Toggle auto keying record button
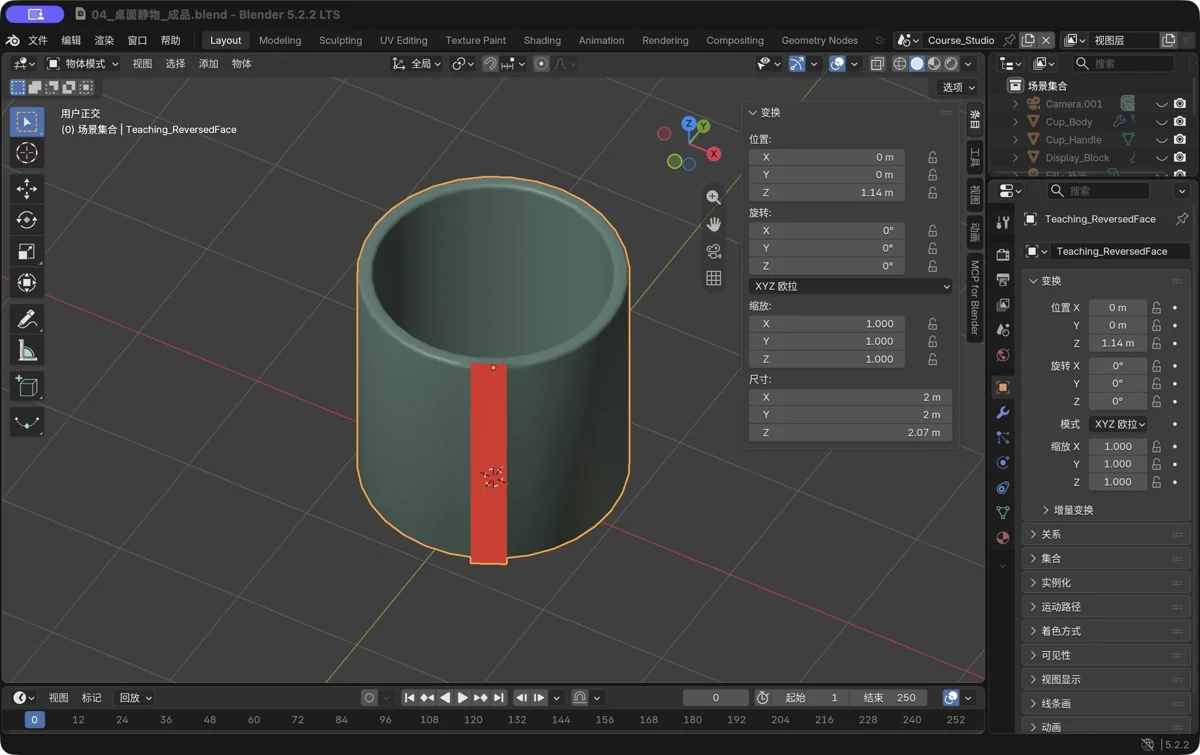1200x755 pixels. [369, 698]
